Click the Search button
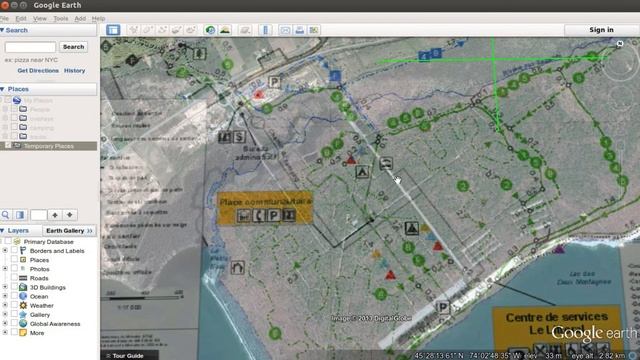The image size is (640, 360). coord(73,47)
